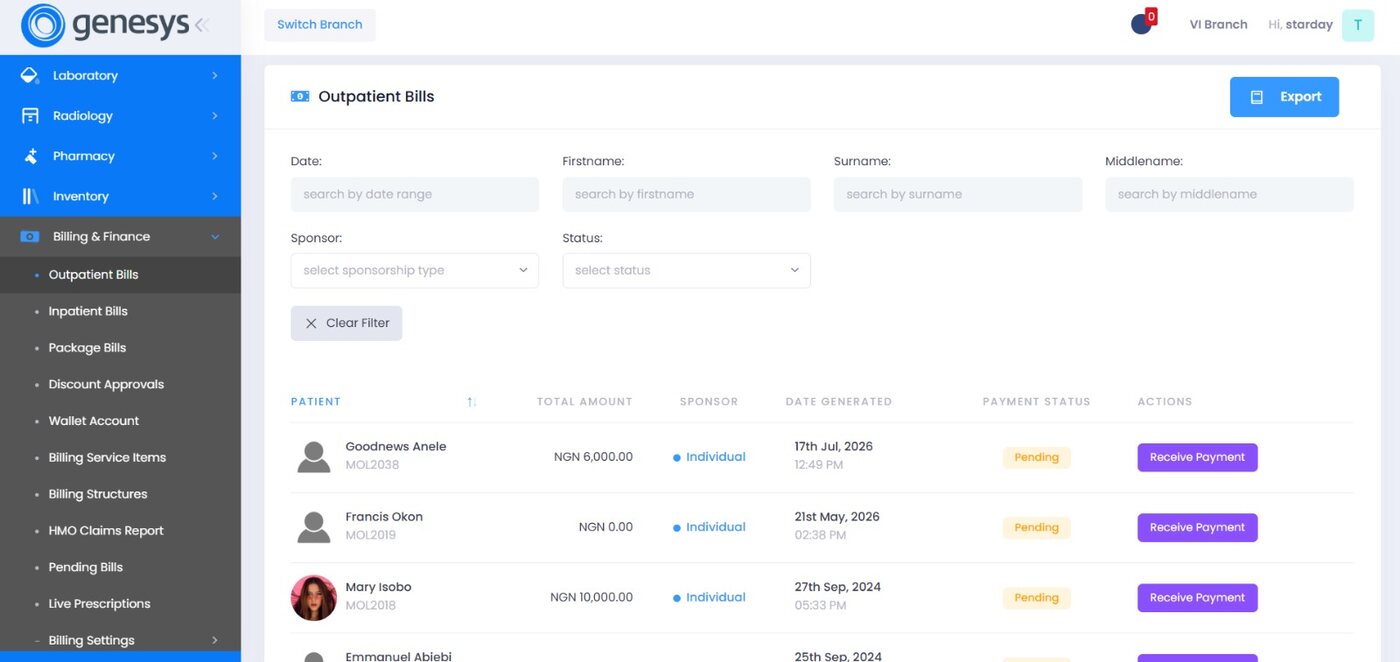1400x662 pixels.
Task: Open Inpatient Bills menu item
Action: [120, 311]
